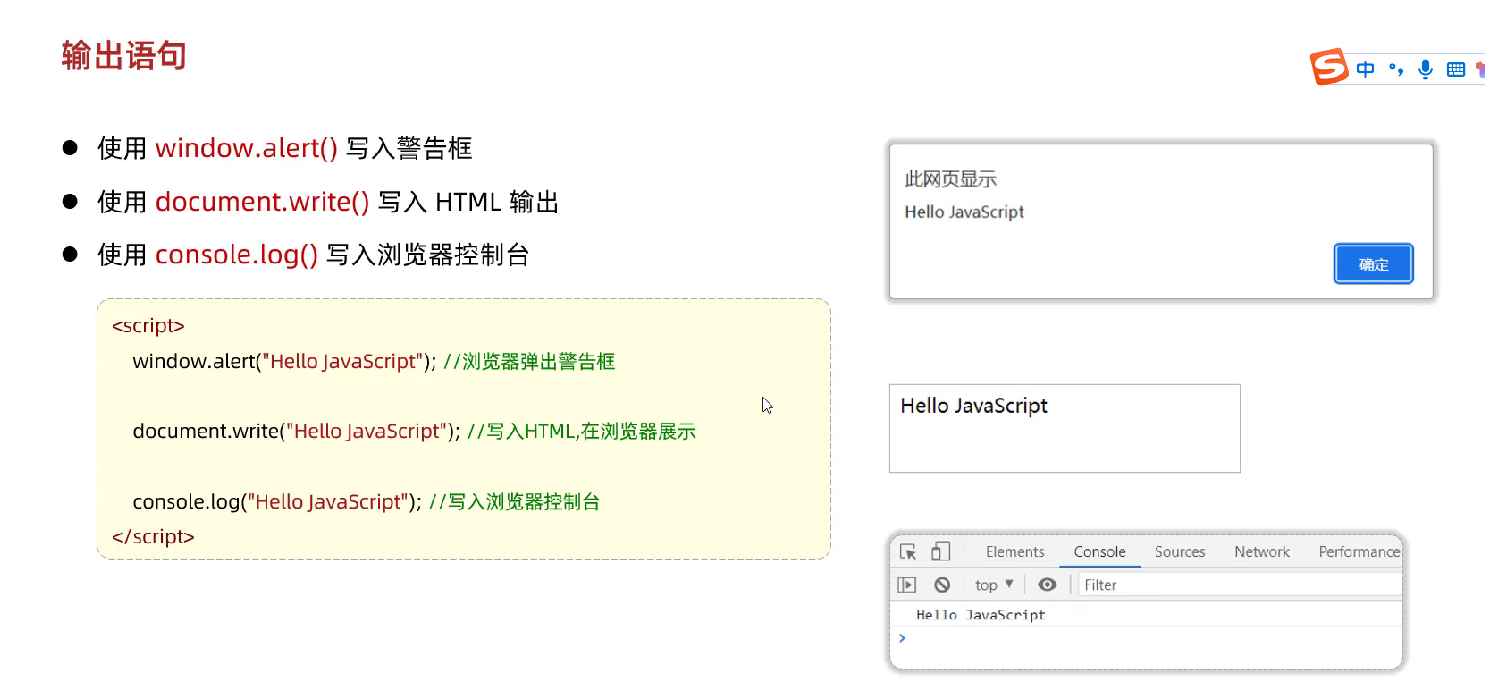Toggle the live expression eye icon
Image resolution: width=1485 pixels, height=685 pixels.
(x=1047, y=585)
